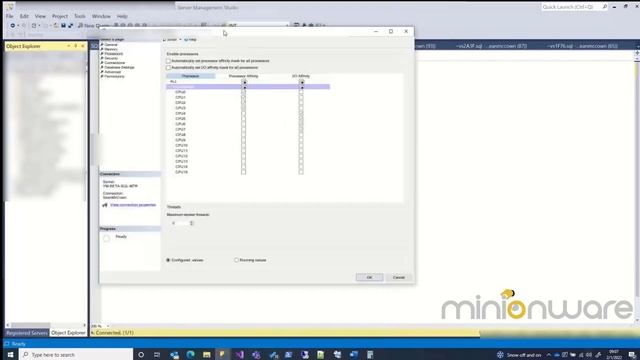
Task: Click the Save icon in the SSMS toolbar
Action: 63,25
